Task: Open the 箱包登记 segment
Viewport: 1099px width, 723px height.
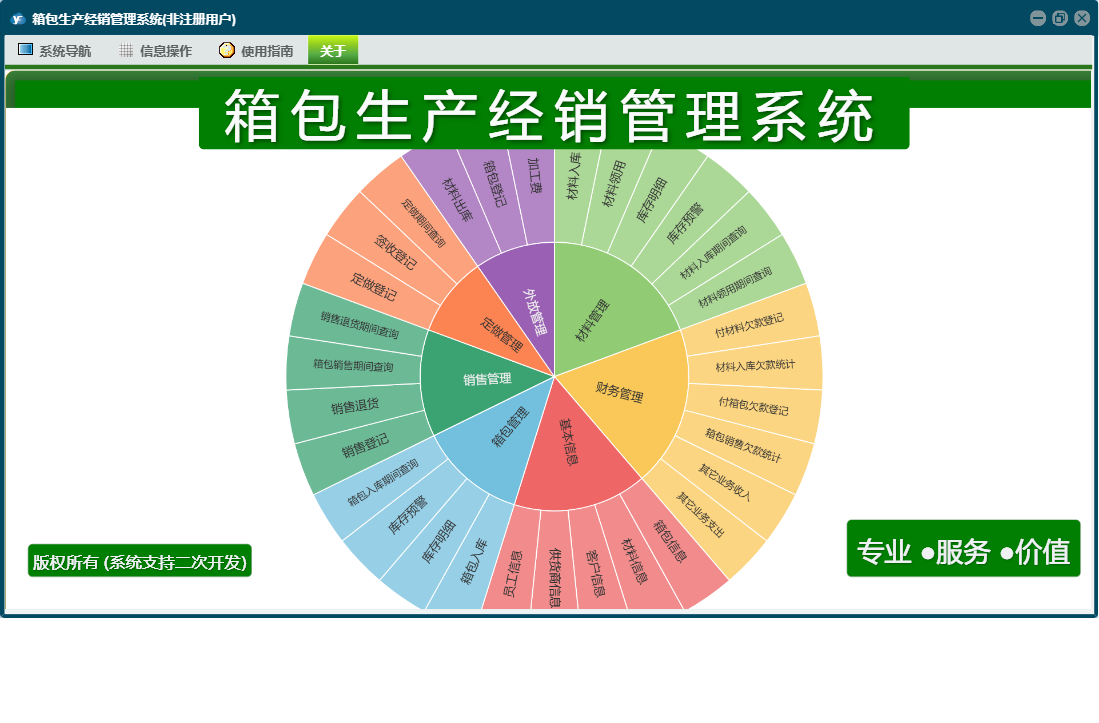Action: coord(494,184)
